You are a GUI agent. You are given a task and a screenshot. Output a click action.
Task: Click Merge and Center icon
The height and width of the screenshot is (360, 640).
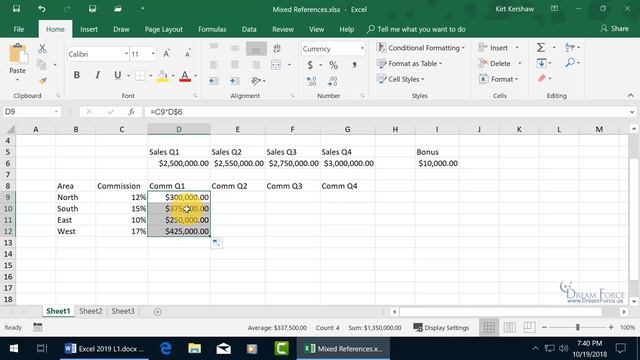[276, 65]
